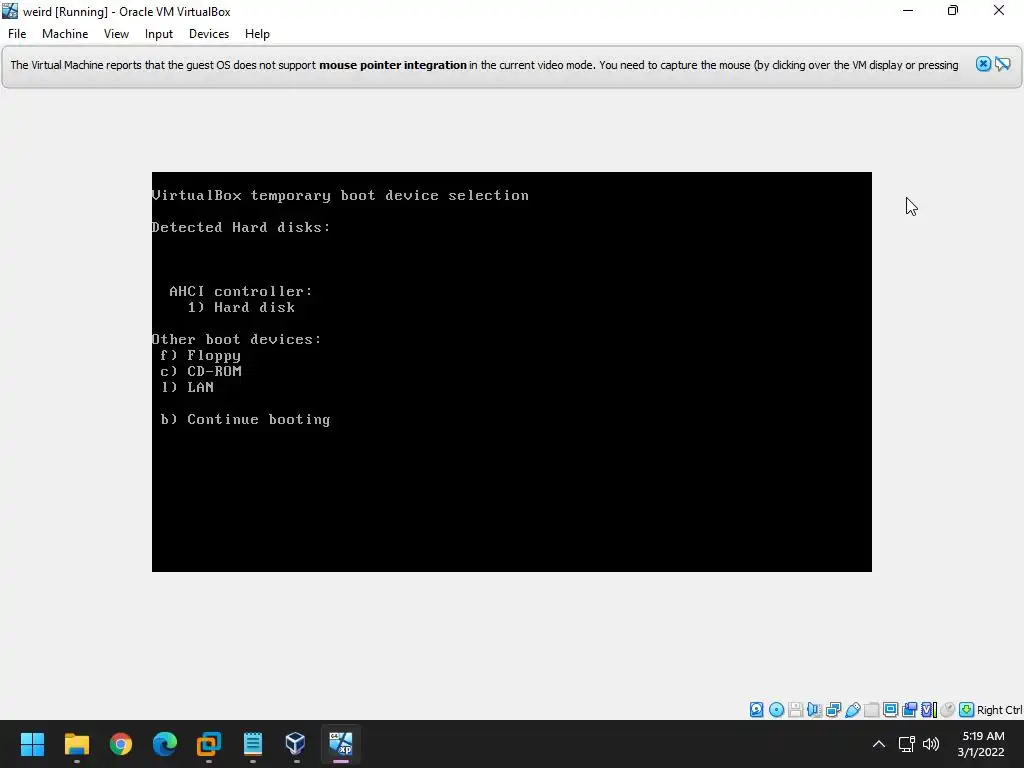This screenshot has width=1024, height=768.
Task: Click the 'f) Floppy' boot option text
Action: 200,355
